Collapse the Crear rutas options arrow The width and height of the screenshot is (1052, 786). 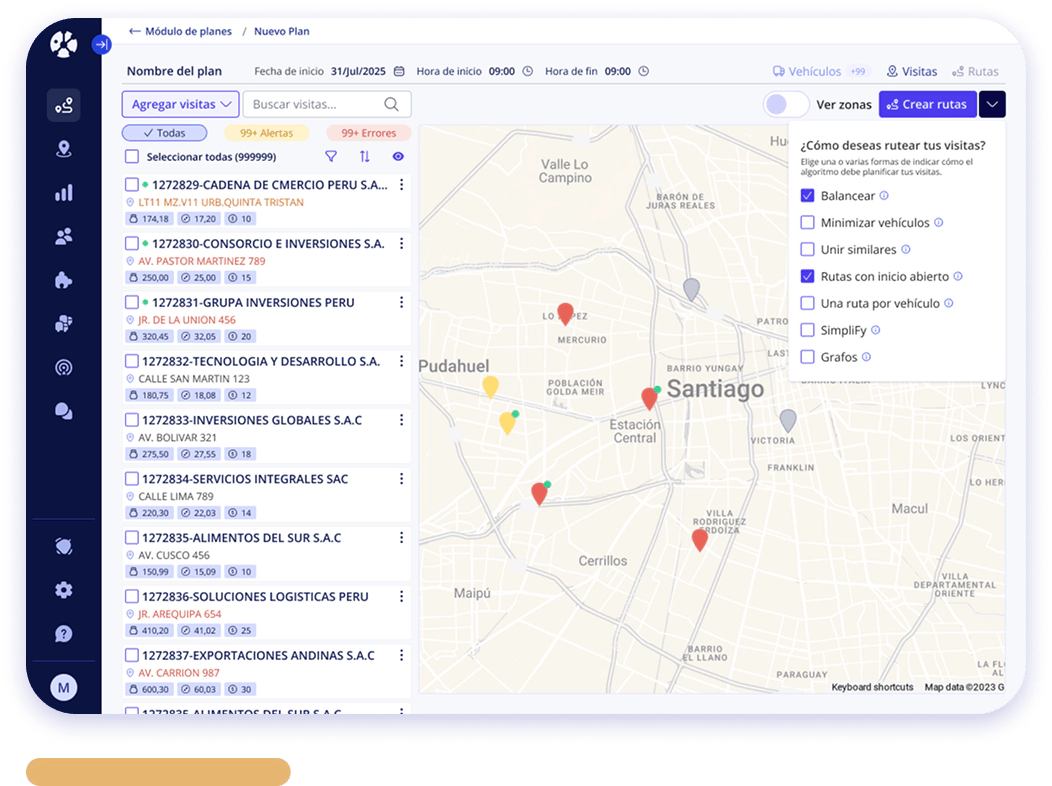(992, 104)
